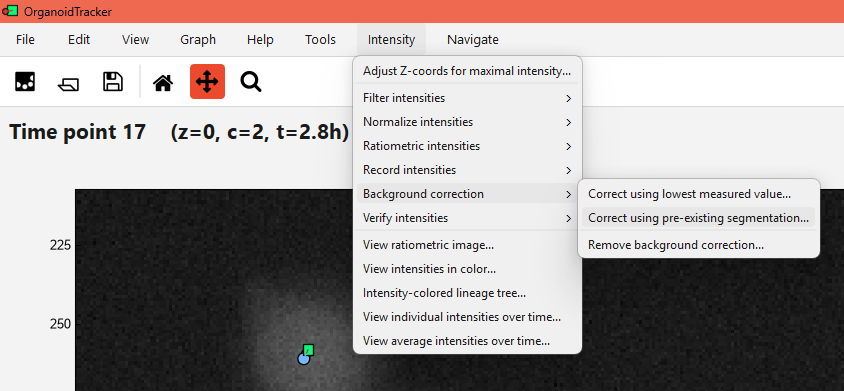Click the Time point 17 heading
The height and width of the screenshot is (391, 844).
(78, 132)
